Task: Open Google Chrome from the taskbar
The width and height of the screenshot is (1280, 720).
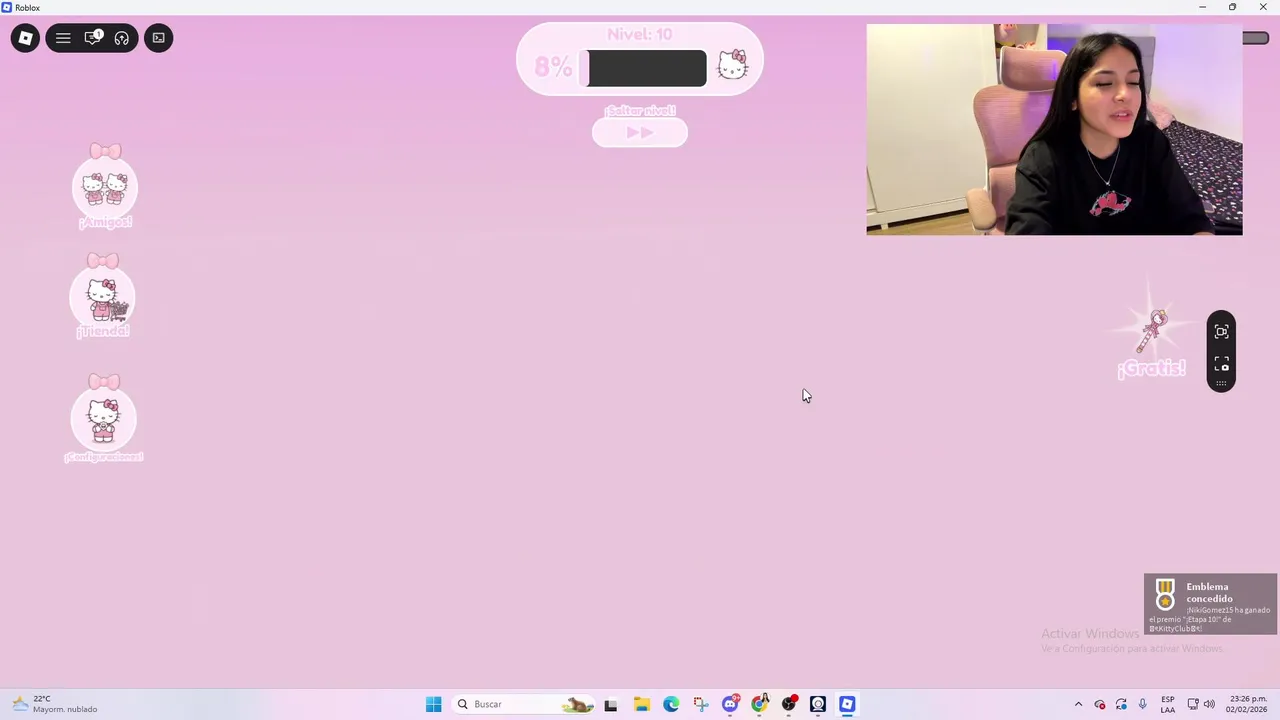Action: coord(759,704)
